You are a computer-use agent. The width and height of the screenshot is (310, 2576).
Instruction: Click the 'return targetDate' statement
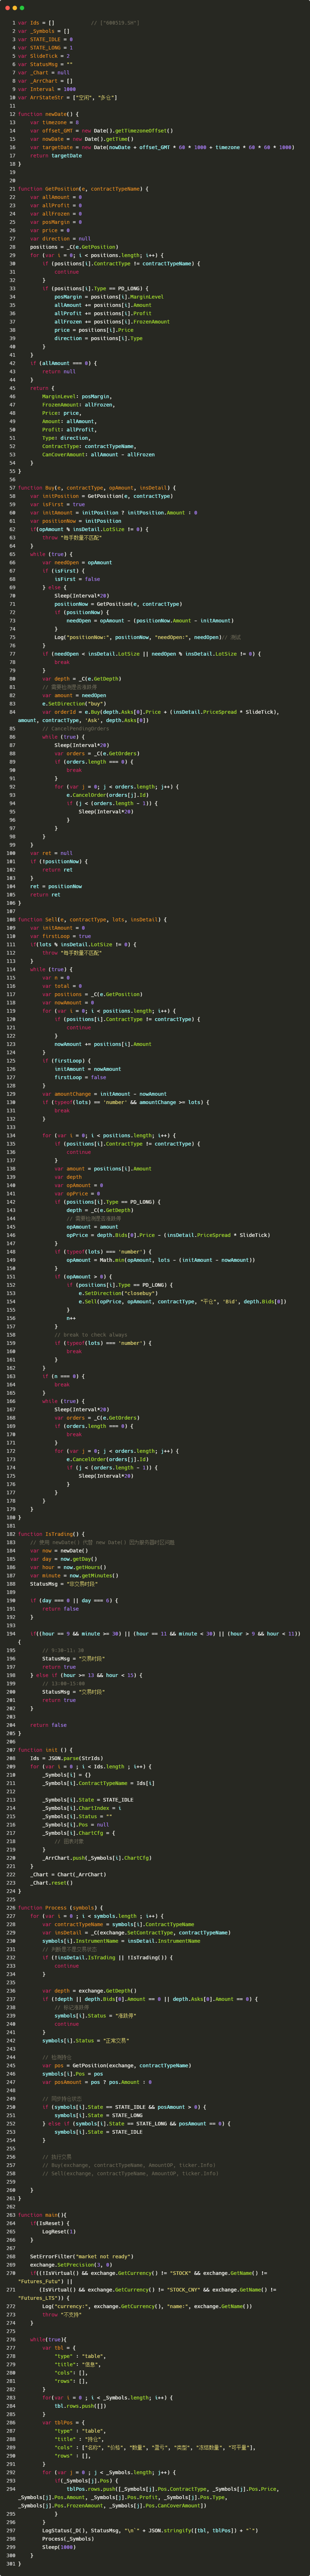pos(56,156)
